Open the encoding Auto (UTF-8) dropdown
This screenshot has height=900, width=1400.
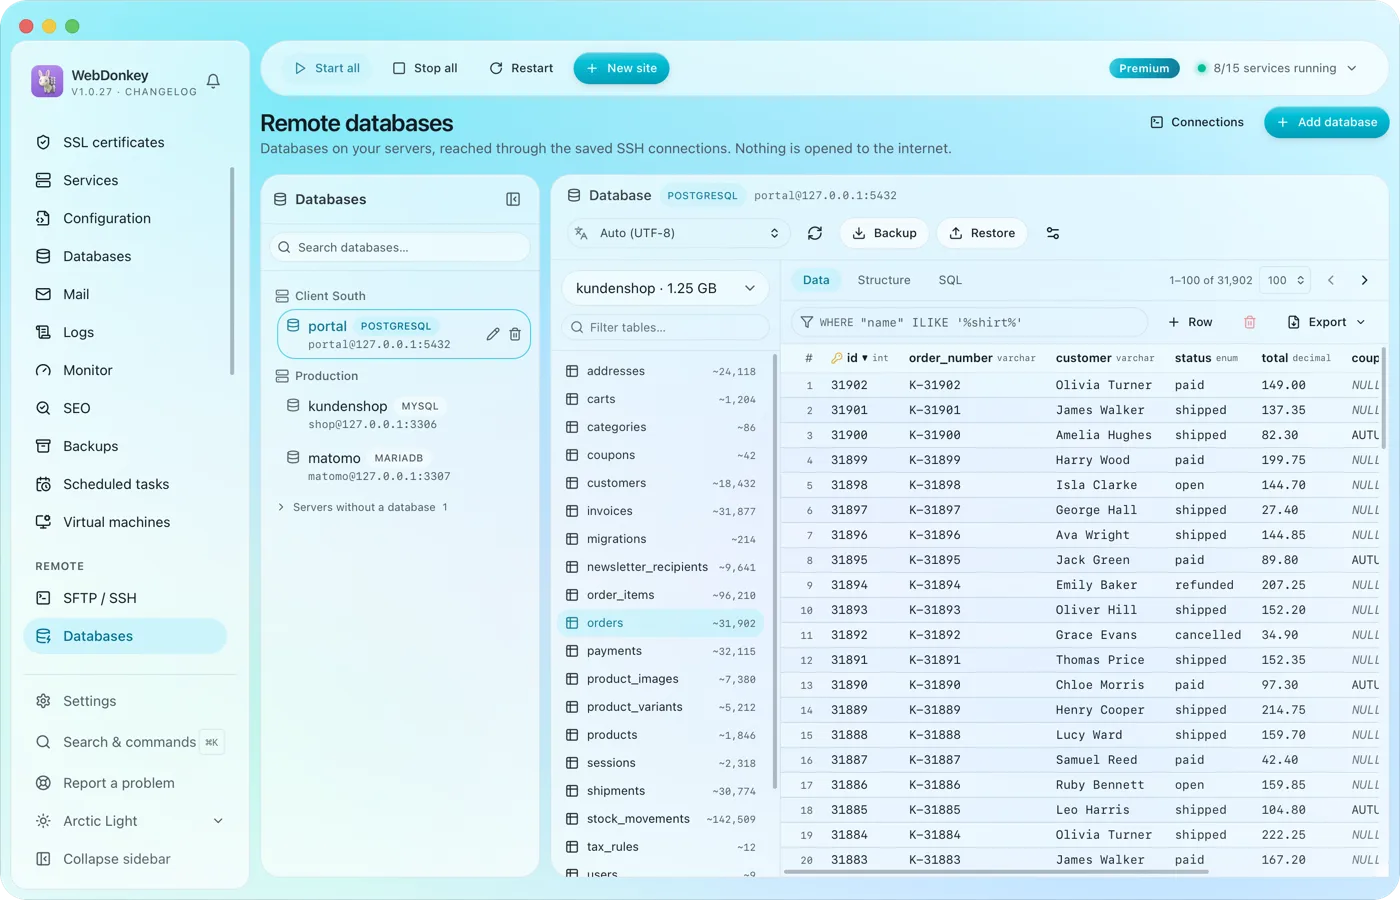pyautogui.click(x=677, y=233)
